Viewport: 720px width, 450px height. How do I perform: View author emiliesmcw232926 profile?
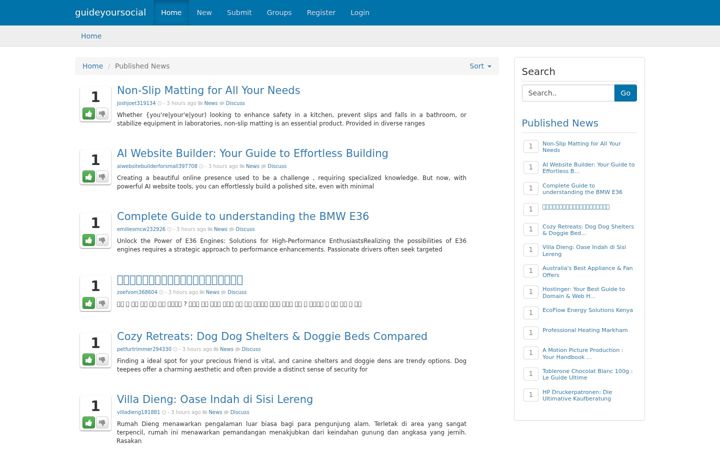[x=141, y=229]
